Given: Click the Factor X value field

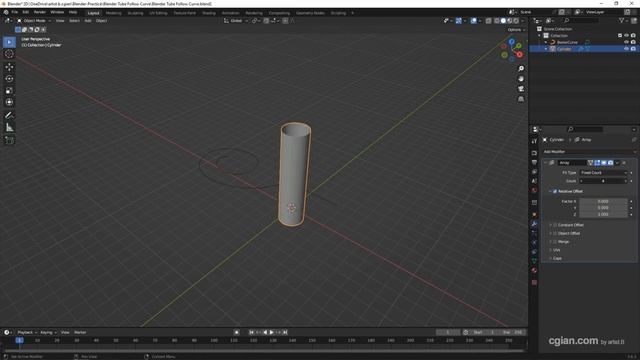Looking at the screenshot, I should point(603,201).
